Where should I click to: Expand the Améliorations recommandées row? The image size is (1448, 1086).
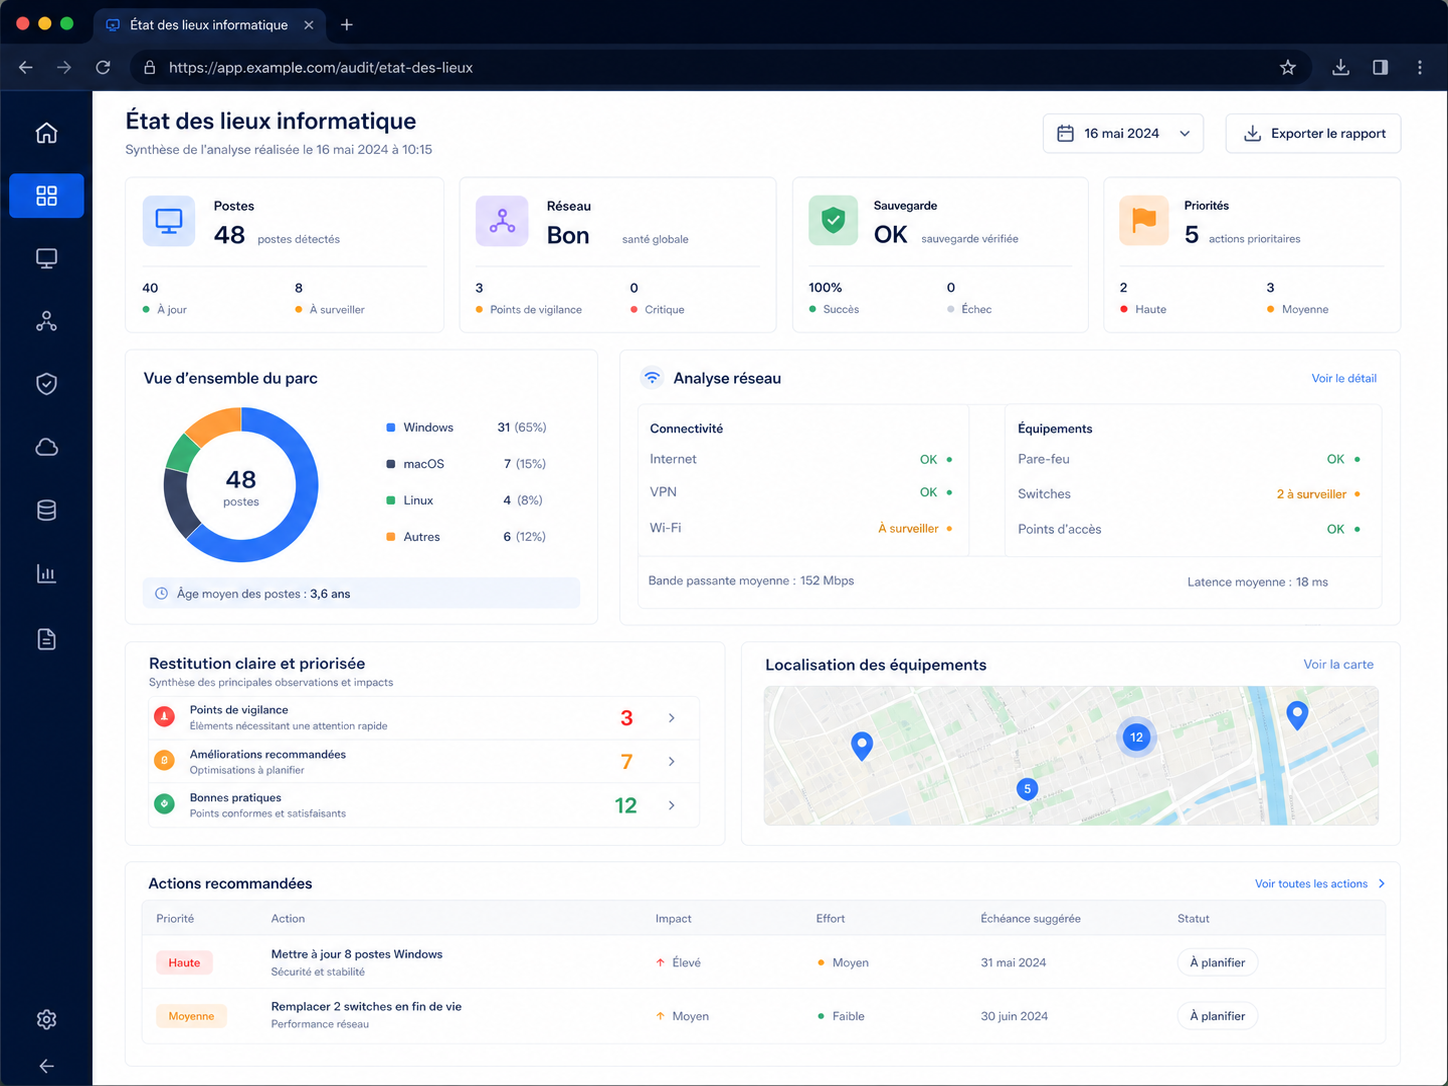coord(424,762)
